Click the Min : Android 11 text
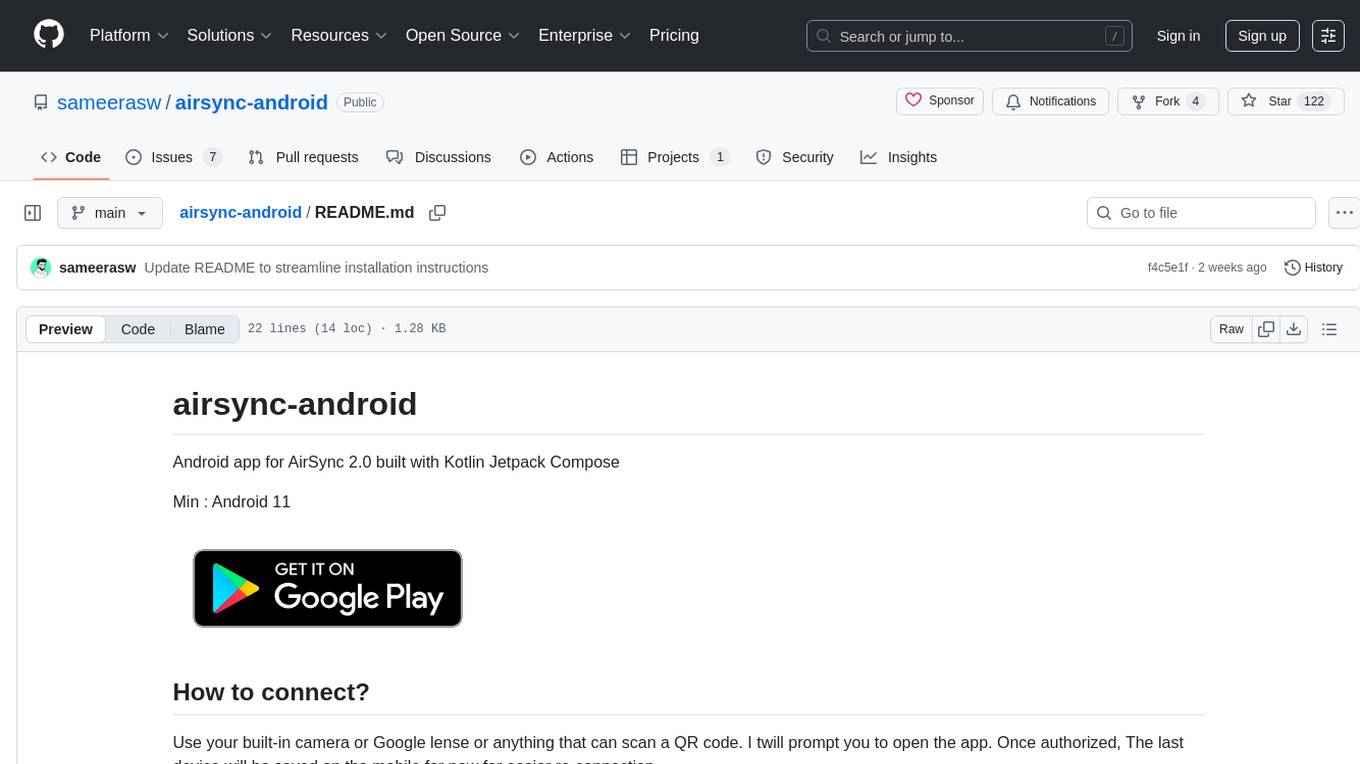The image size is (1360, 764). tap(232, 501)
